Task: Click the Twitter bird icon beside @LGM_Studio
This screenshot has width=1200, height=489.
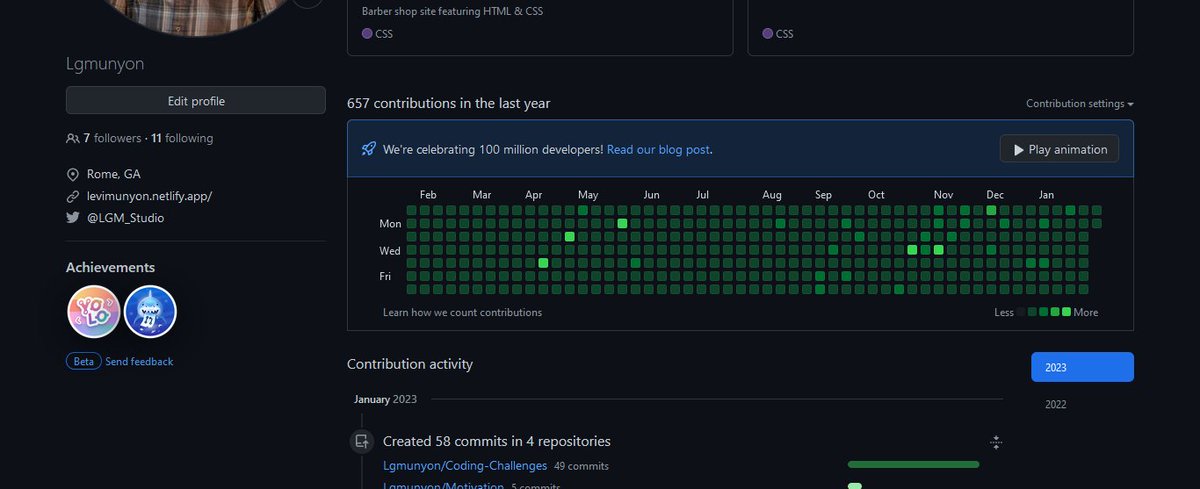Action: point(72,217)
